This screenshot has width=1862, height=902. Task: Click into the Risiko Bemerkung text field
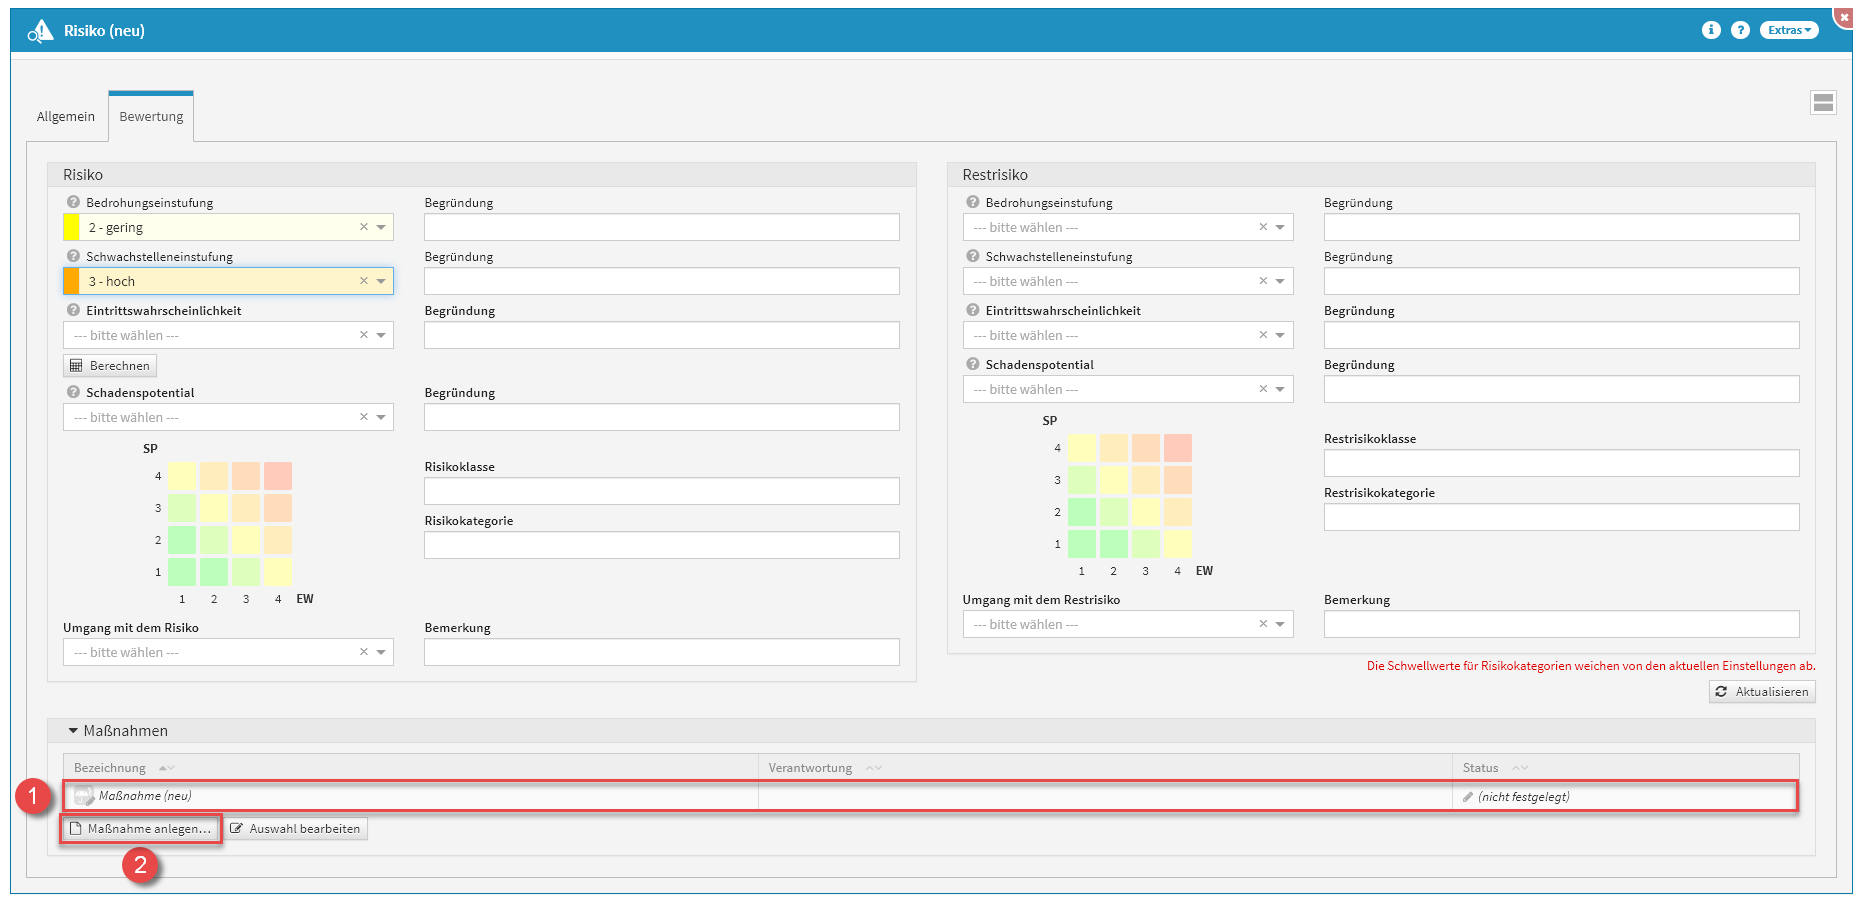pos(661,652)
